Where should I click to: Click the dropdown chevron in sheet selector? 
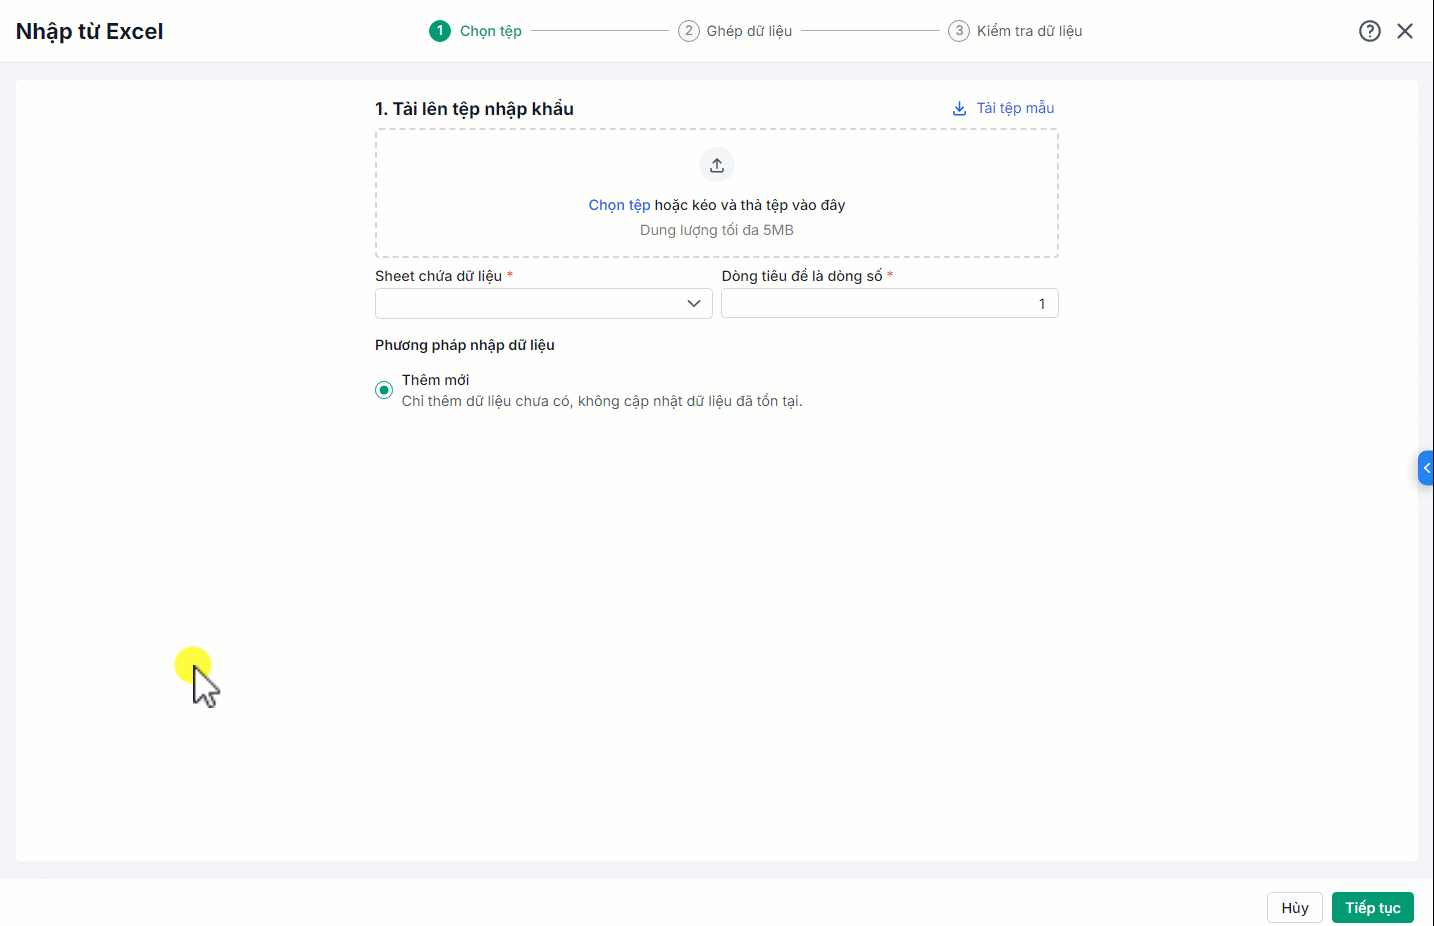pos(694,304)
